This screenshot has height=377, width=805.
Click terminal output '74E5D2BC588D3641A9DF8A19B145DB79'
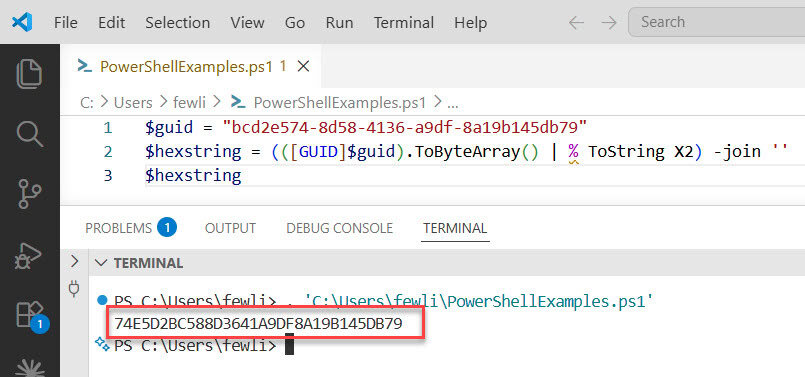tap(258, 324)
